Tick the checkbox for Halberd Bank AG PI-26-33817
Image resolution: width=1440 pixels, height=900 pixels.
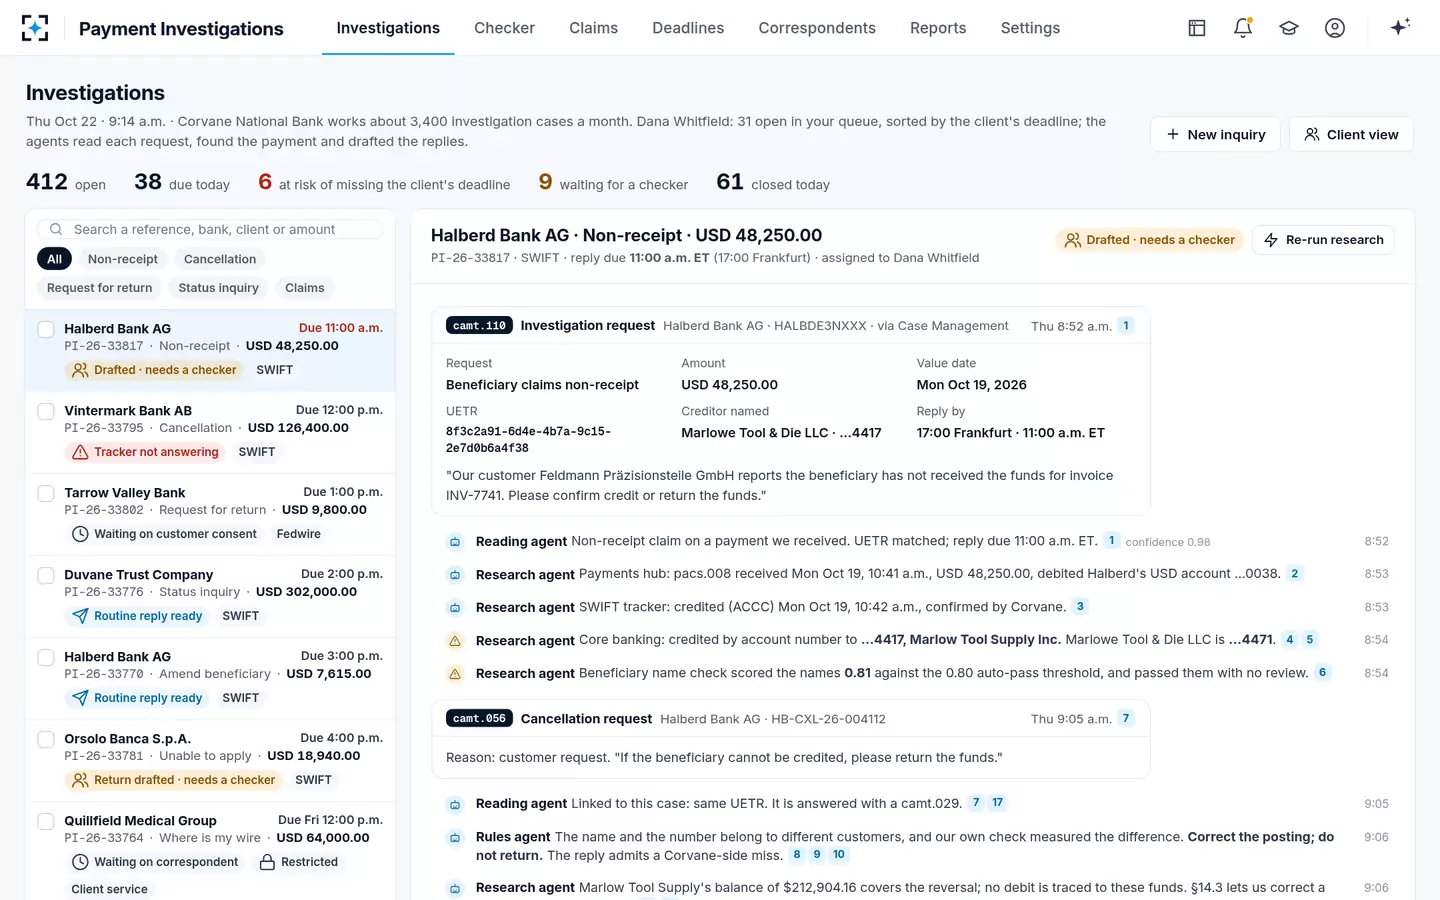[x=46, y=330]
